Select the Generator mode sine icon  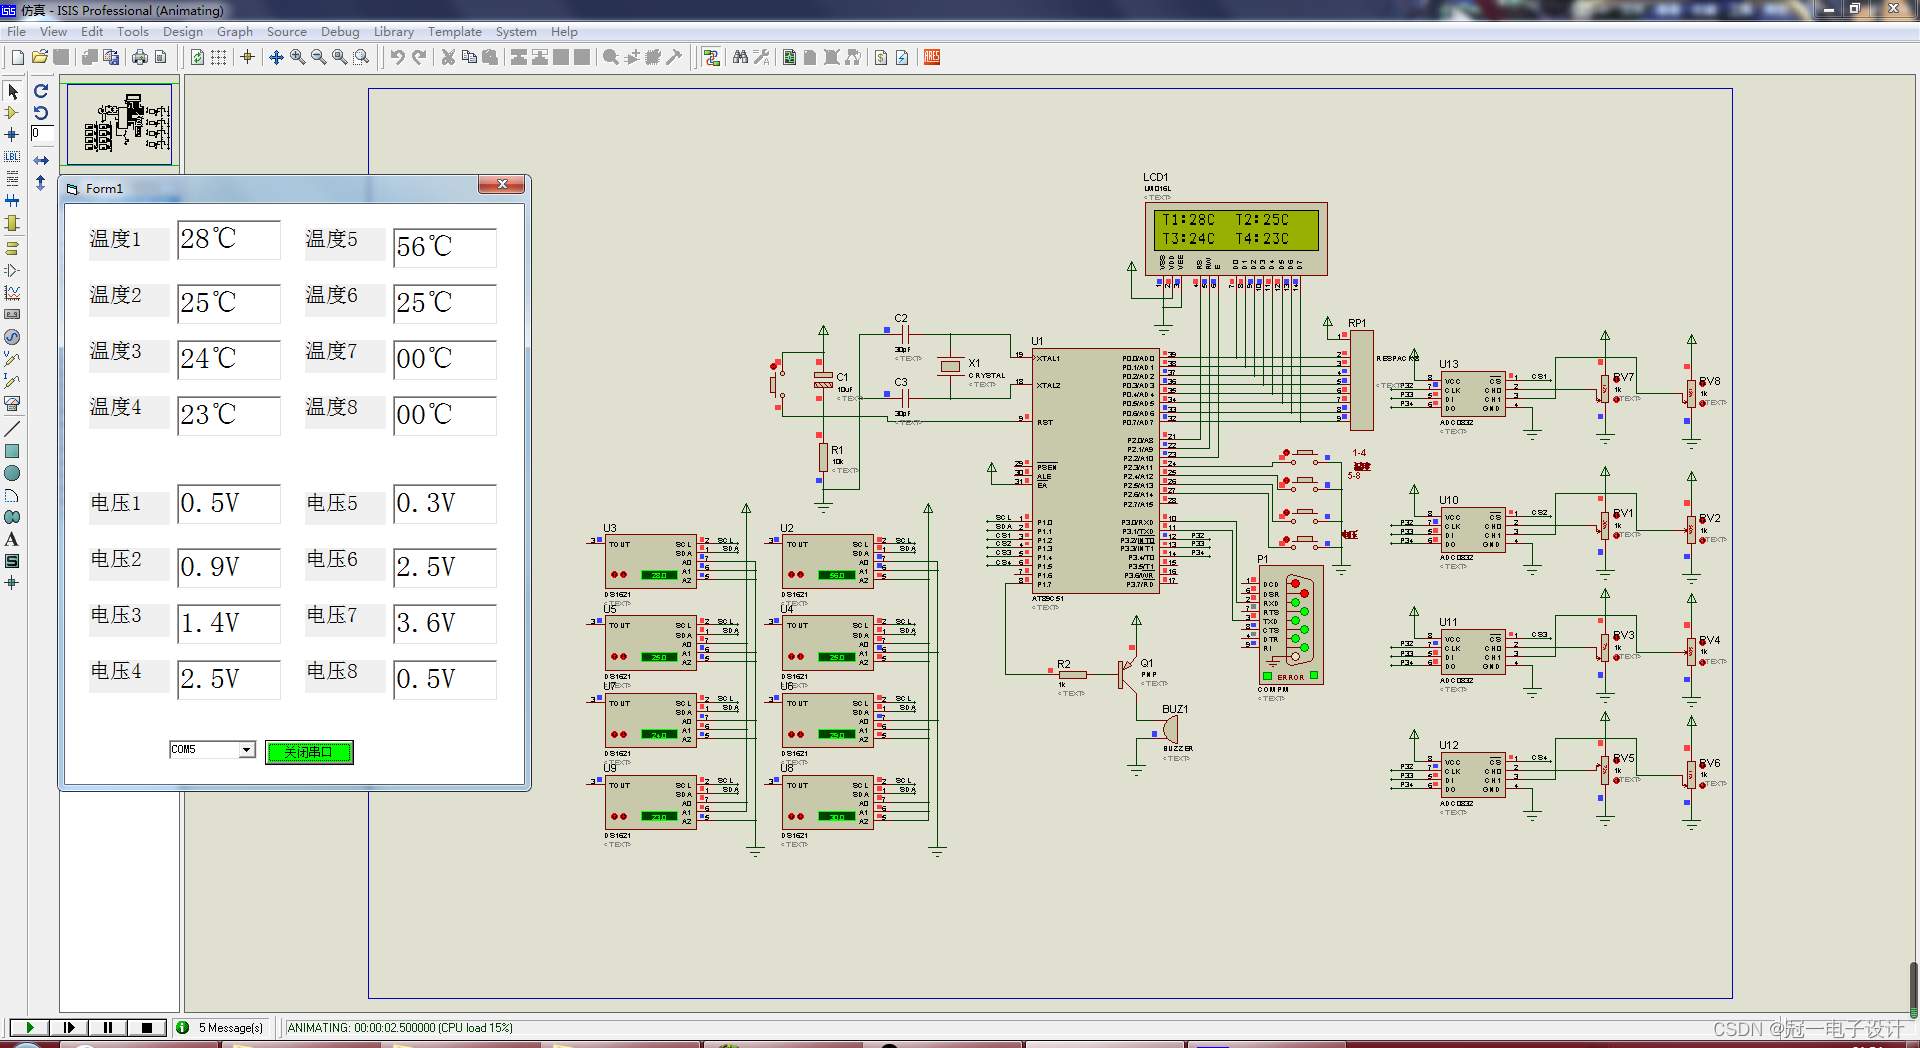[12, 337]
